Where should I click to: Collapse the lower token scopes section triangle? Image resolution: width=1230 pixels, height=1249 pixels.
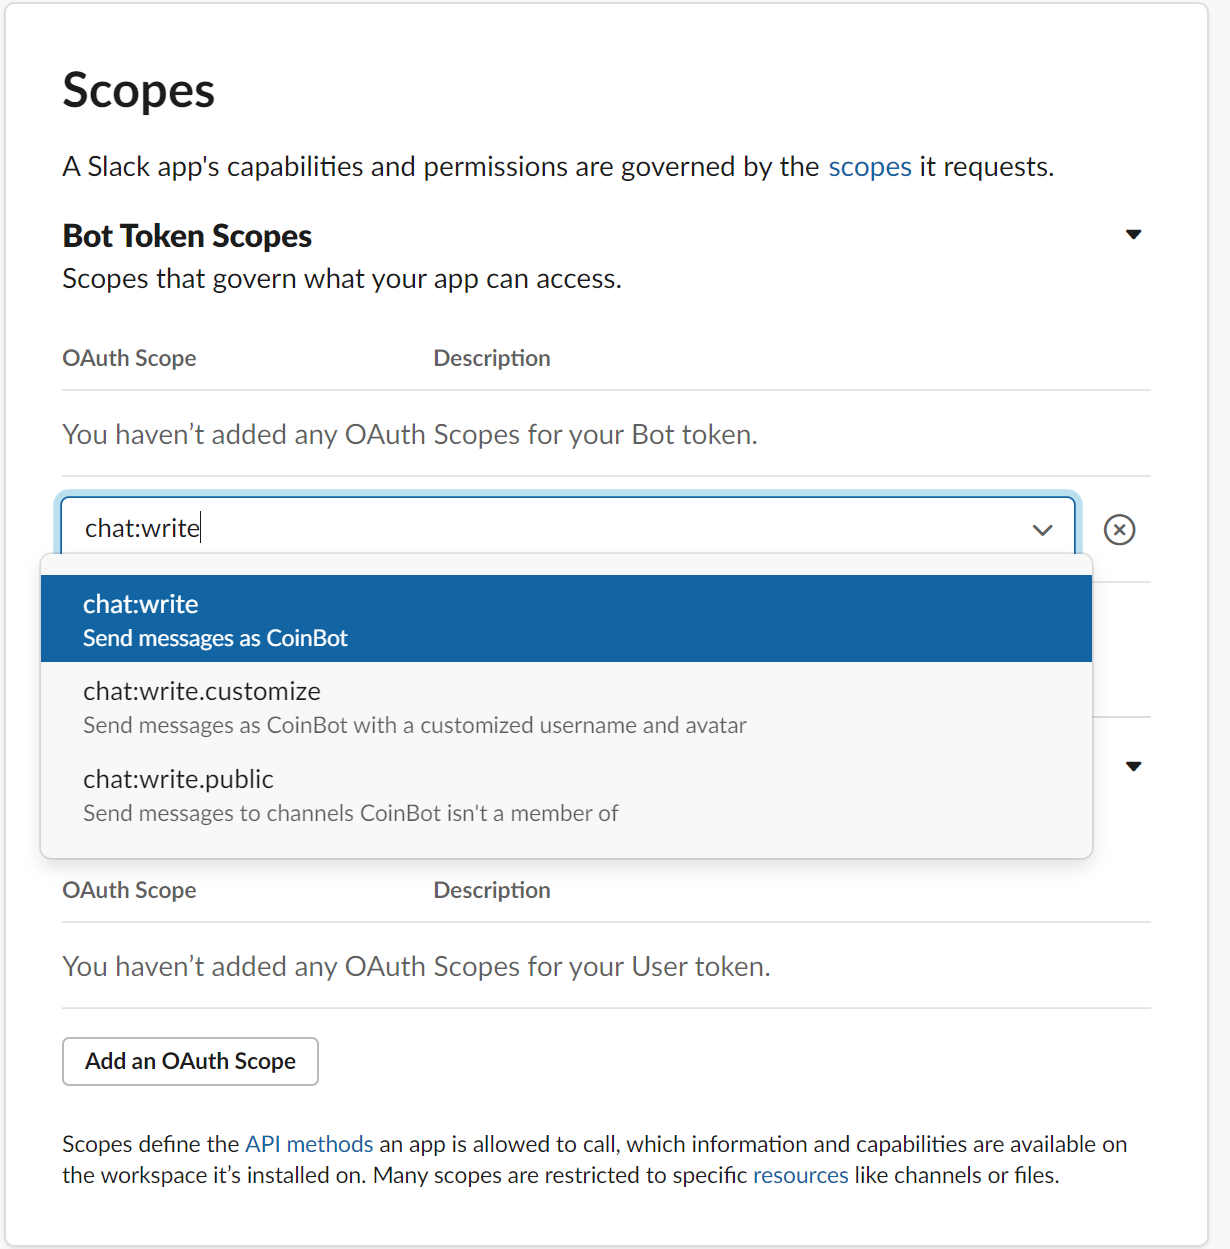pyautogui.click(x=1133, y=767)
